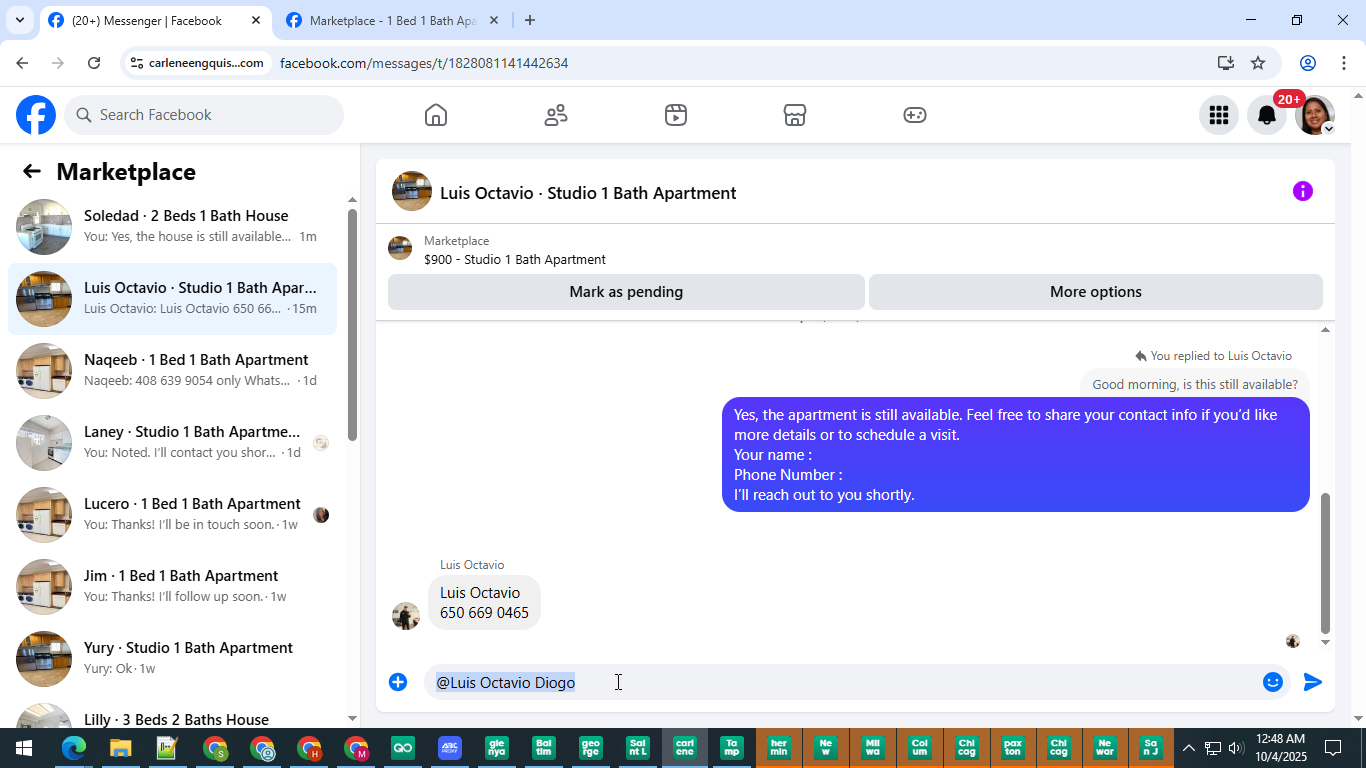
Task: Open File Explorer from the taskbar
Action: pos(120,748)
